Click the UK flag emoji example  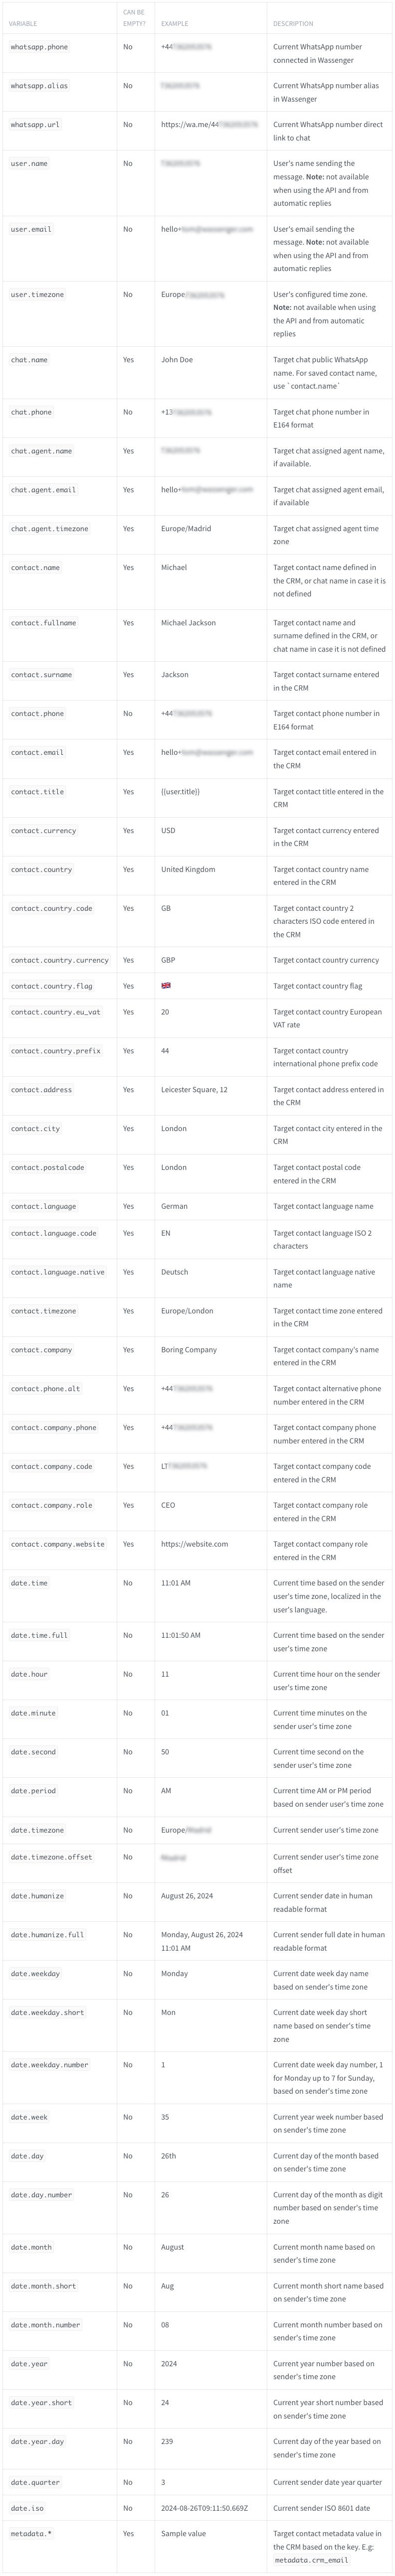pyautogui.click(x=166, y=986)
